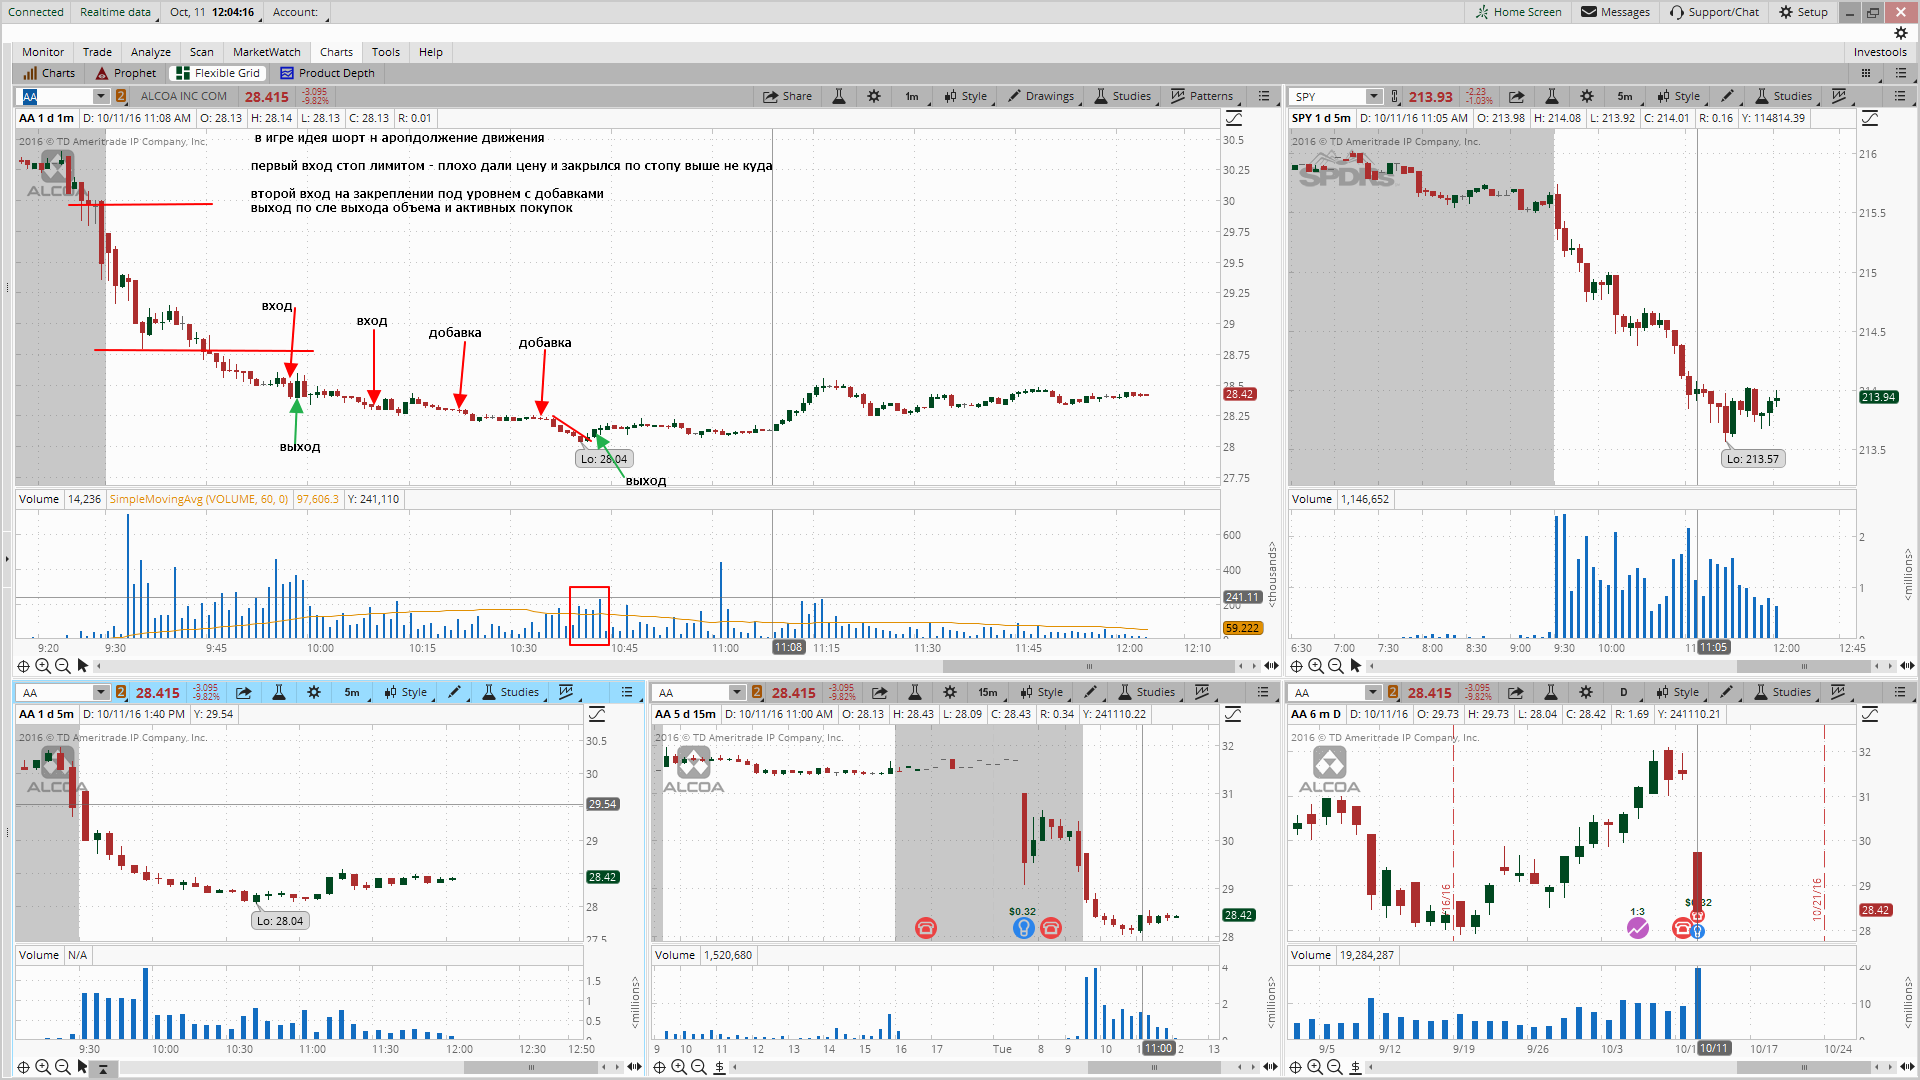
Task: Open the MarketWatch tab
Action: (267, 52)
